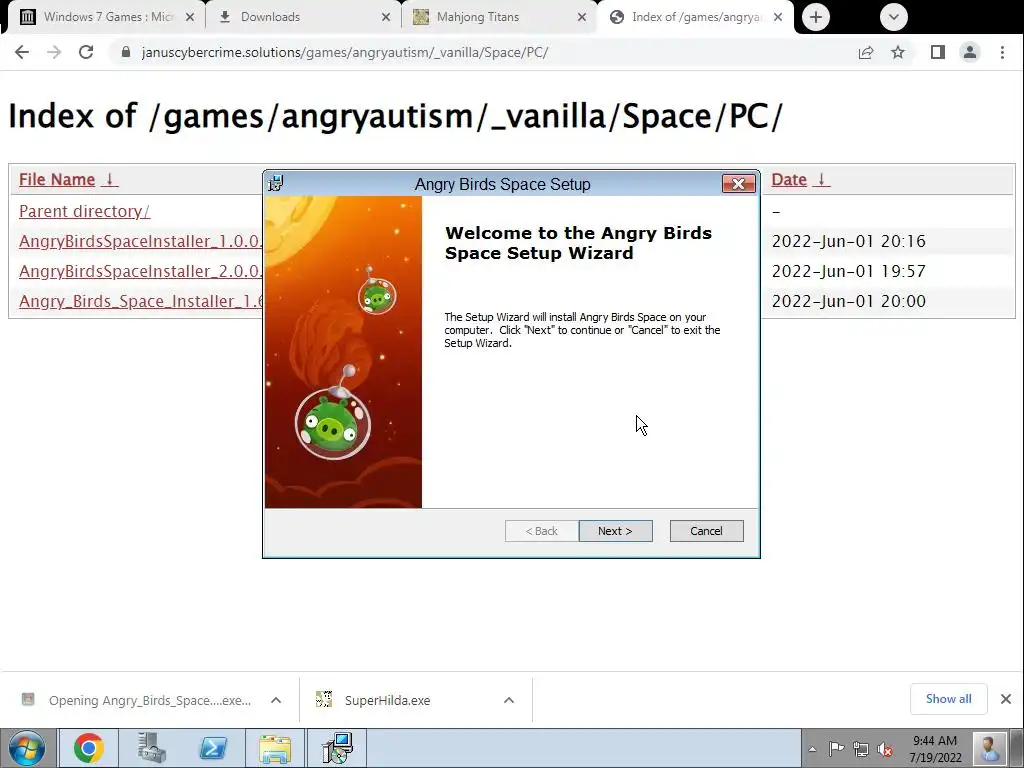Cancel the Angry Birds Space setup
Image resolution: width=1024 pixels, height=768 pixels.
707,531
